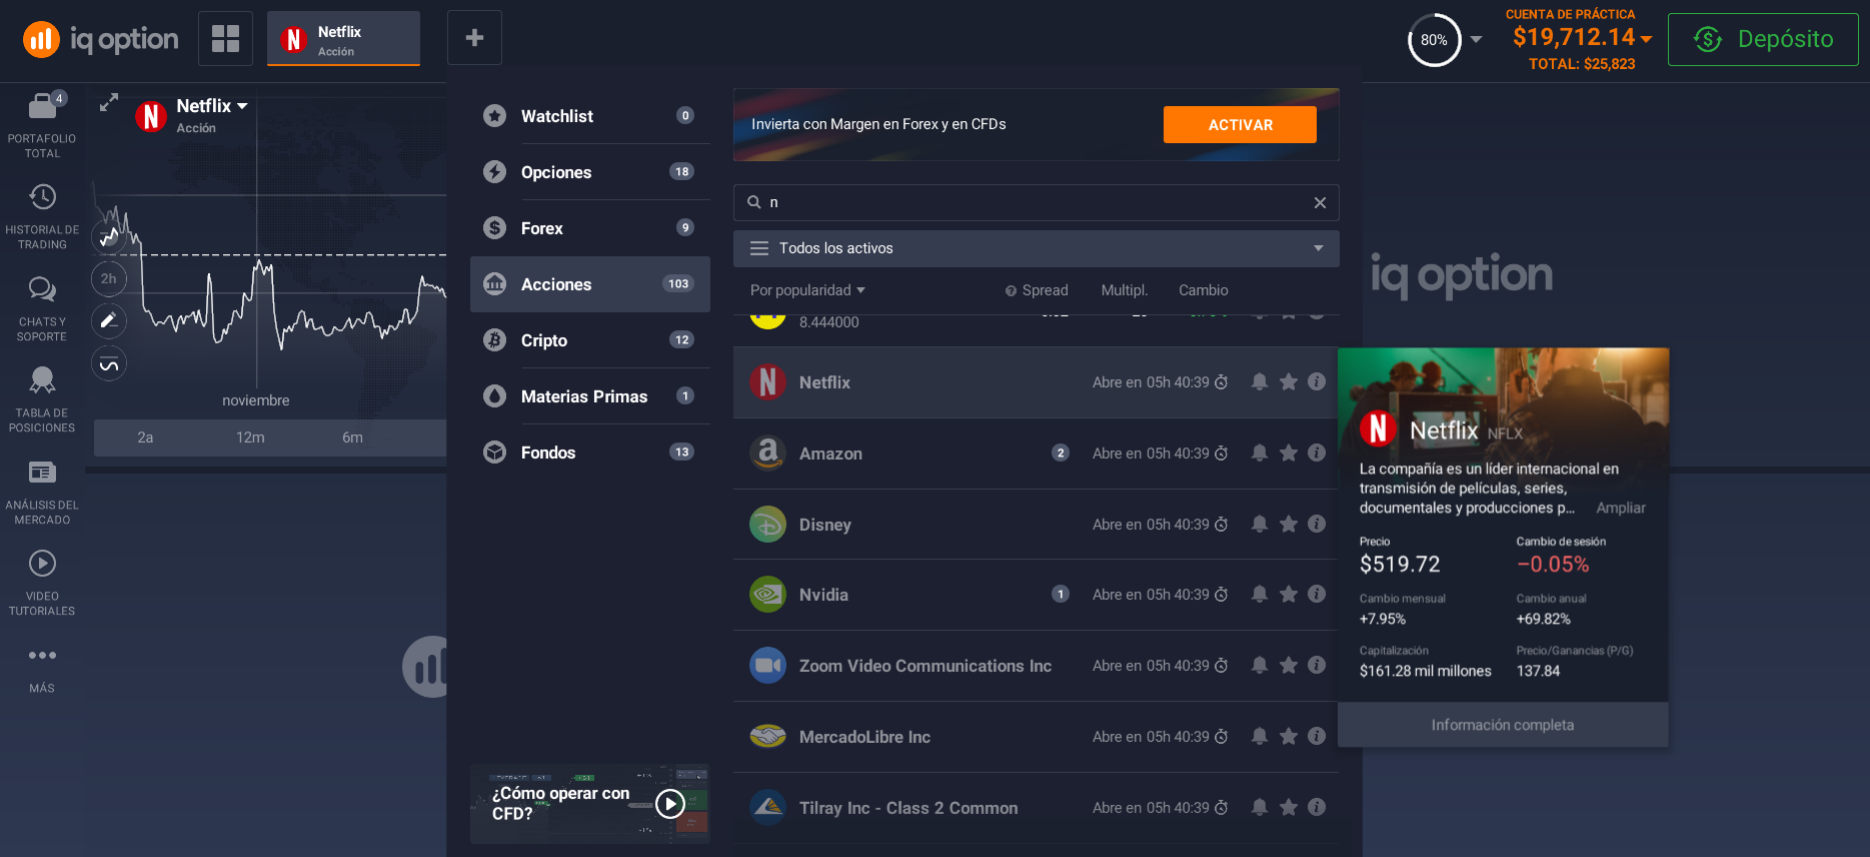Set alert bell for MercadoLibre Inc
1870x857 pixels.
(1260, 736)
